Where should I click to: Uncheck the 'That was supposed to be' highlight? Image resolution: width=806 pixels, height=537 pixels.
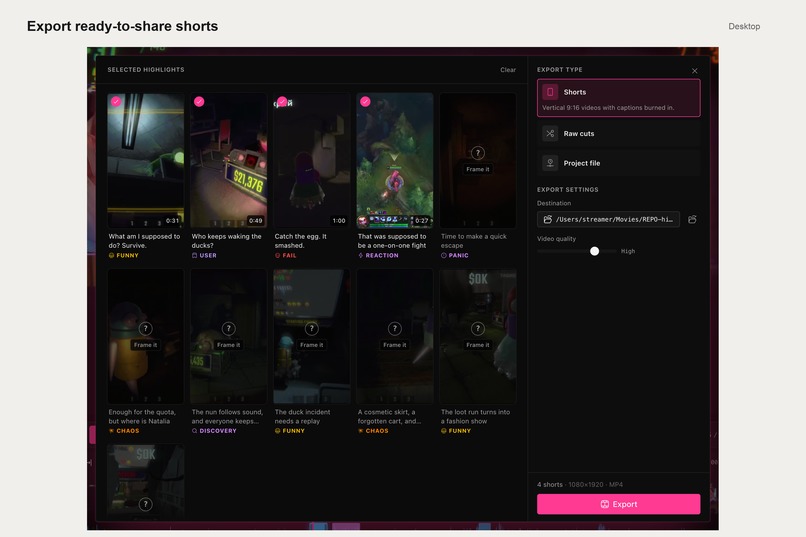click(x=365, y=101)
